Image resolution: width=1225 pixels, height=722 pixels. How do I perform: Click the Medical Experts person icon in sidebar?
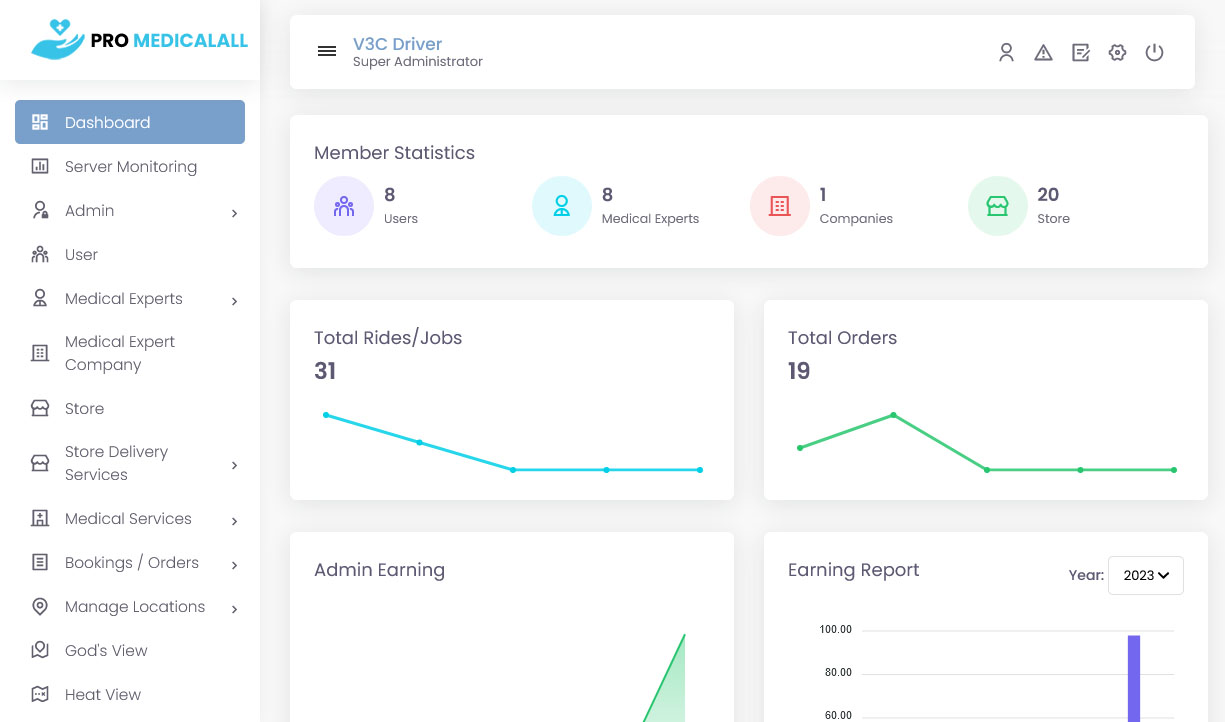pos(40,298)
